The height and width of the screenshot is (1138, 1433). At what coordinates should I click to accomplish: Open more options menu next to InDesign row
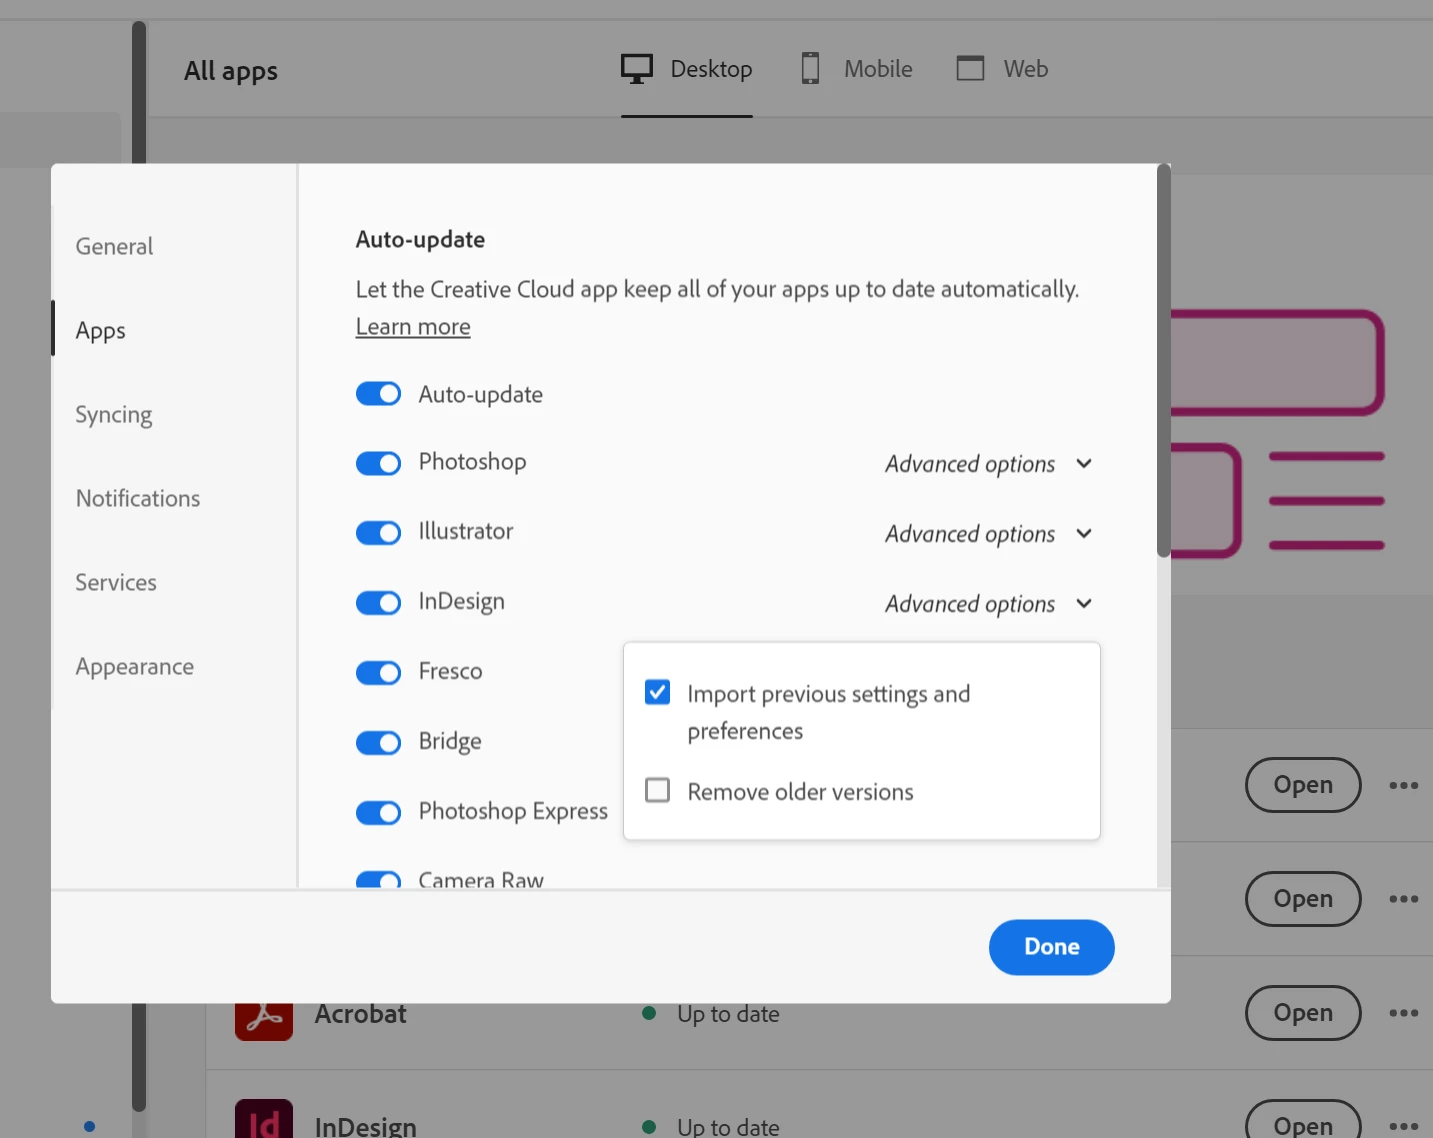coord(1403,1127)
